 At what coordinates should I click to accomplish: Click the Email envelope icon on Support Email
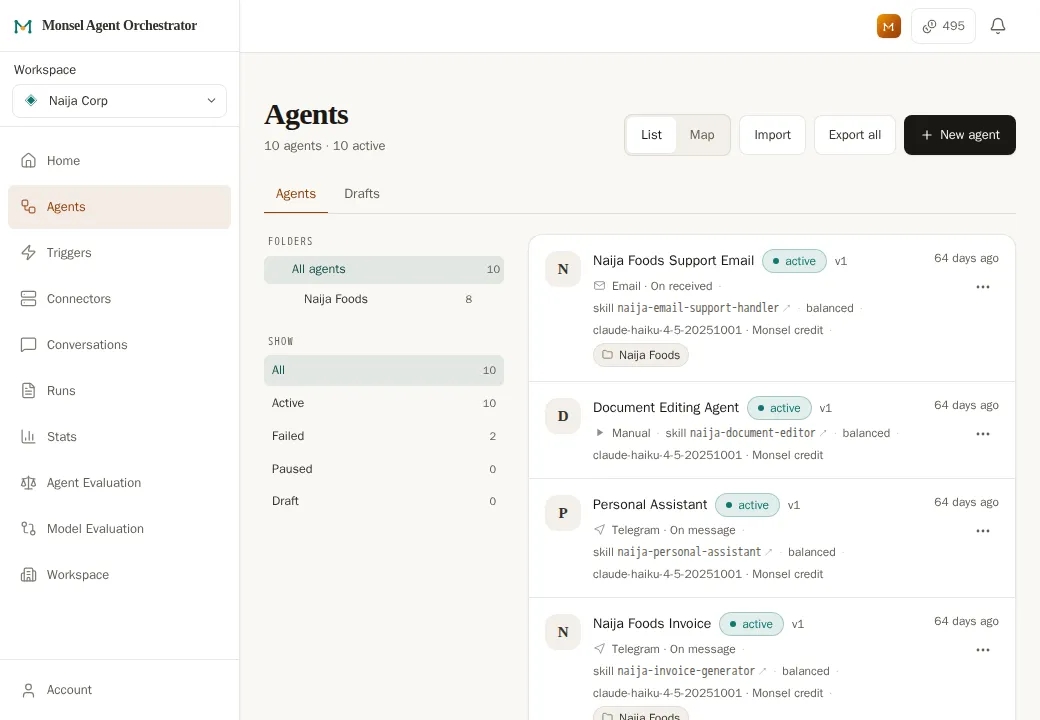click(x=600, y=286)
